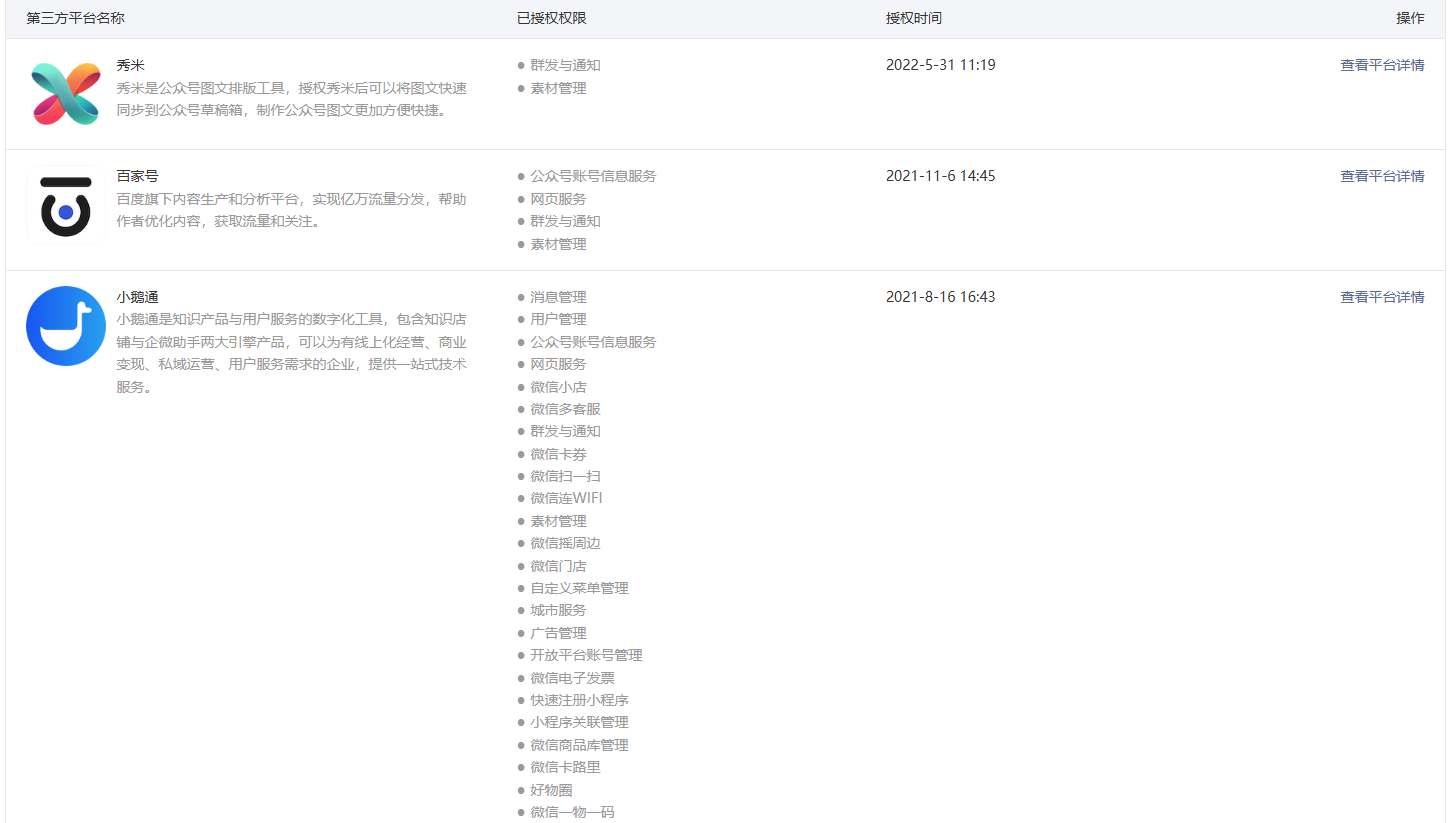Click the 小鹅通 blue goose logo
The height and width of the screenshot is (823, 1456).
pyautogui.click(x=66, y=326)
